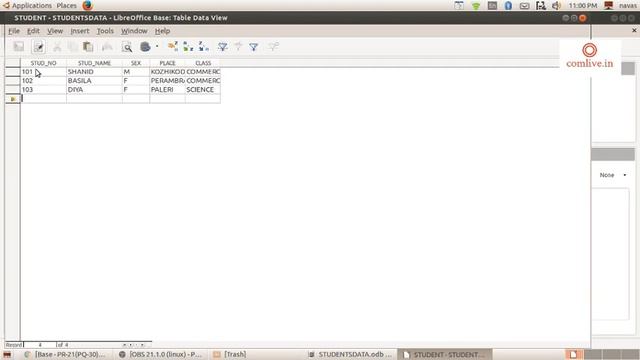Select the new-record row marker
640x360 pixels.
tap(13, 99)
